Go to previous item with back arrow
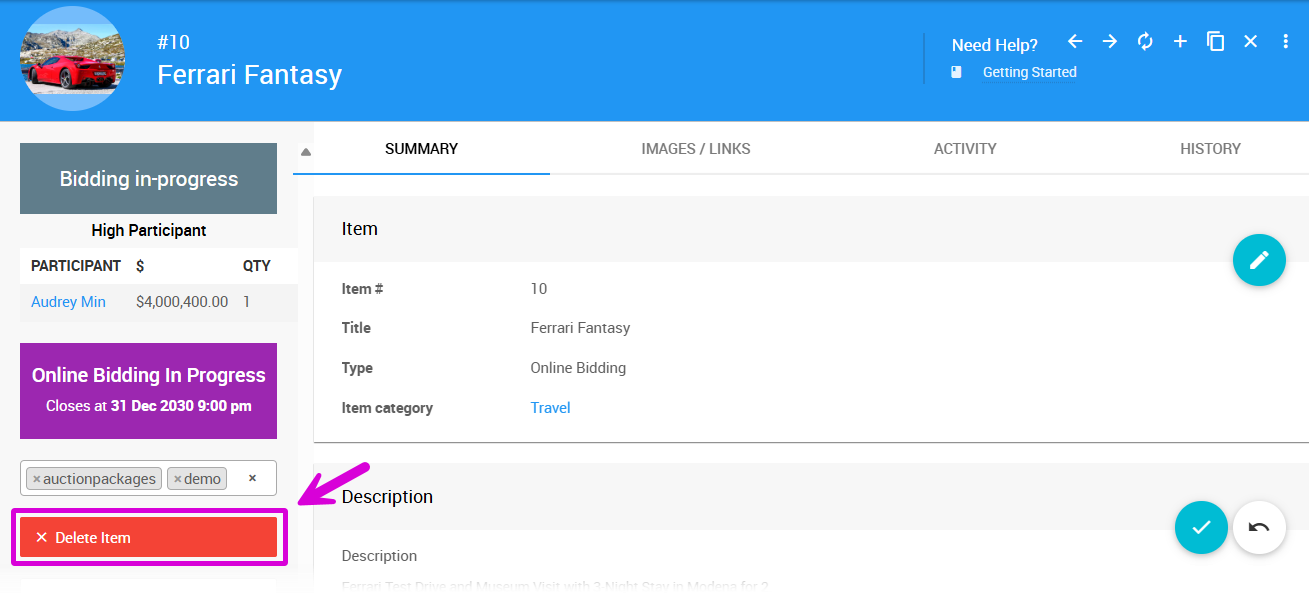This screenshot has height=594, width=1309. pos(1075,41)
